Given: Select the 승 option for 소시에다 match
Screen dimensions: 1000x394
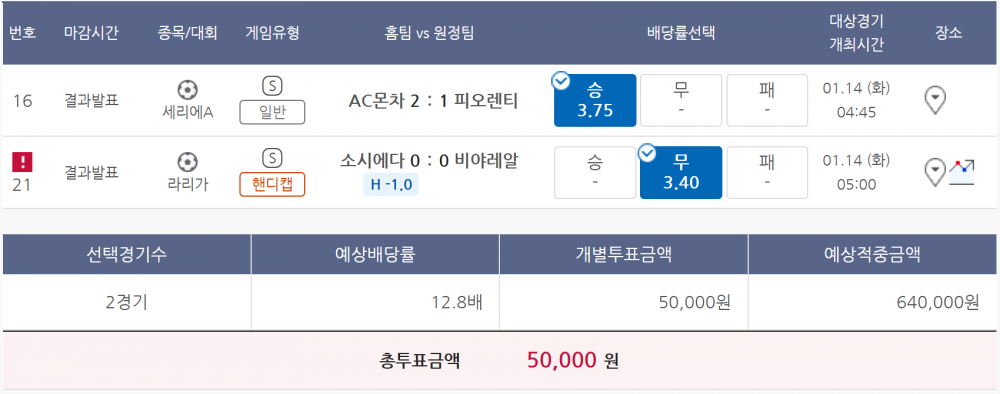Looking at the screenshot, I should [x=595, y=173].
